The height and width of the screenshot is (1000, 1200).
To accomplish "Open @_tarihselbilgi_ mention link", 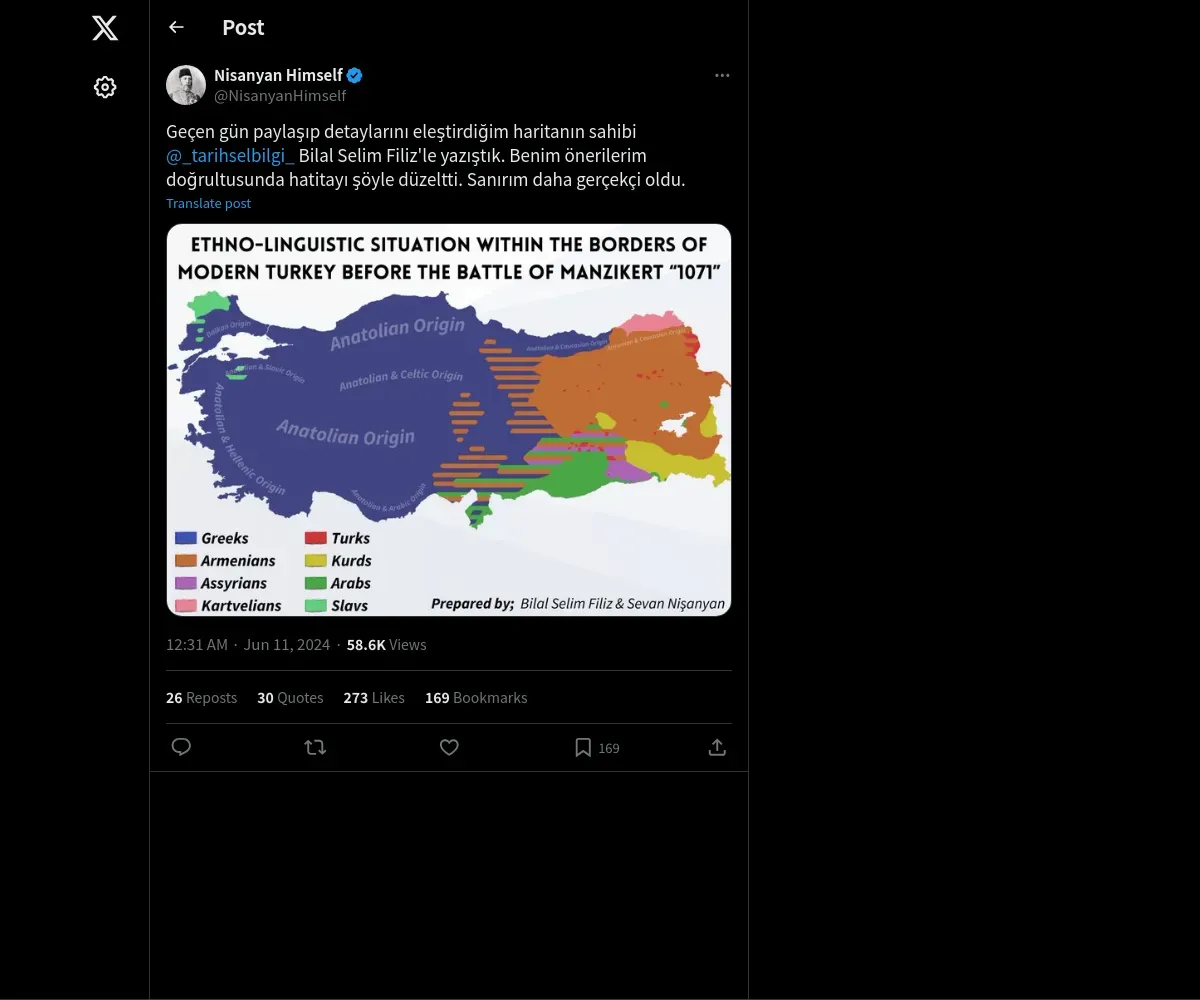I will coord(230,156).
